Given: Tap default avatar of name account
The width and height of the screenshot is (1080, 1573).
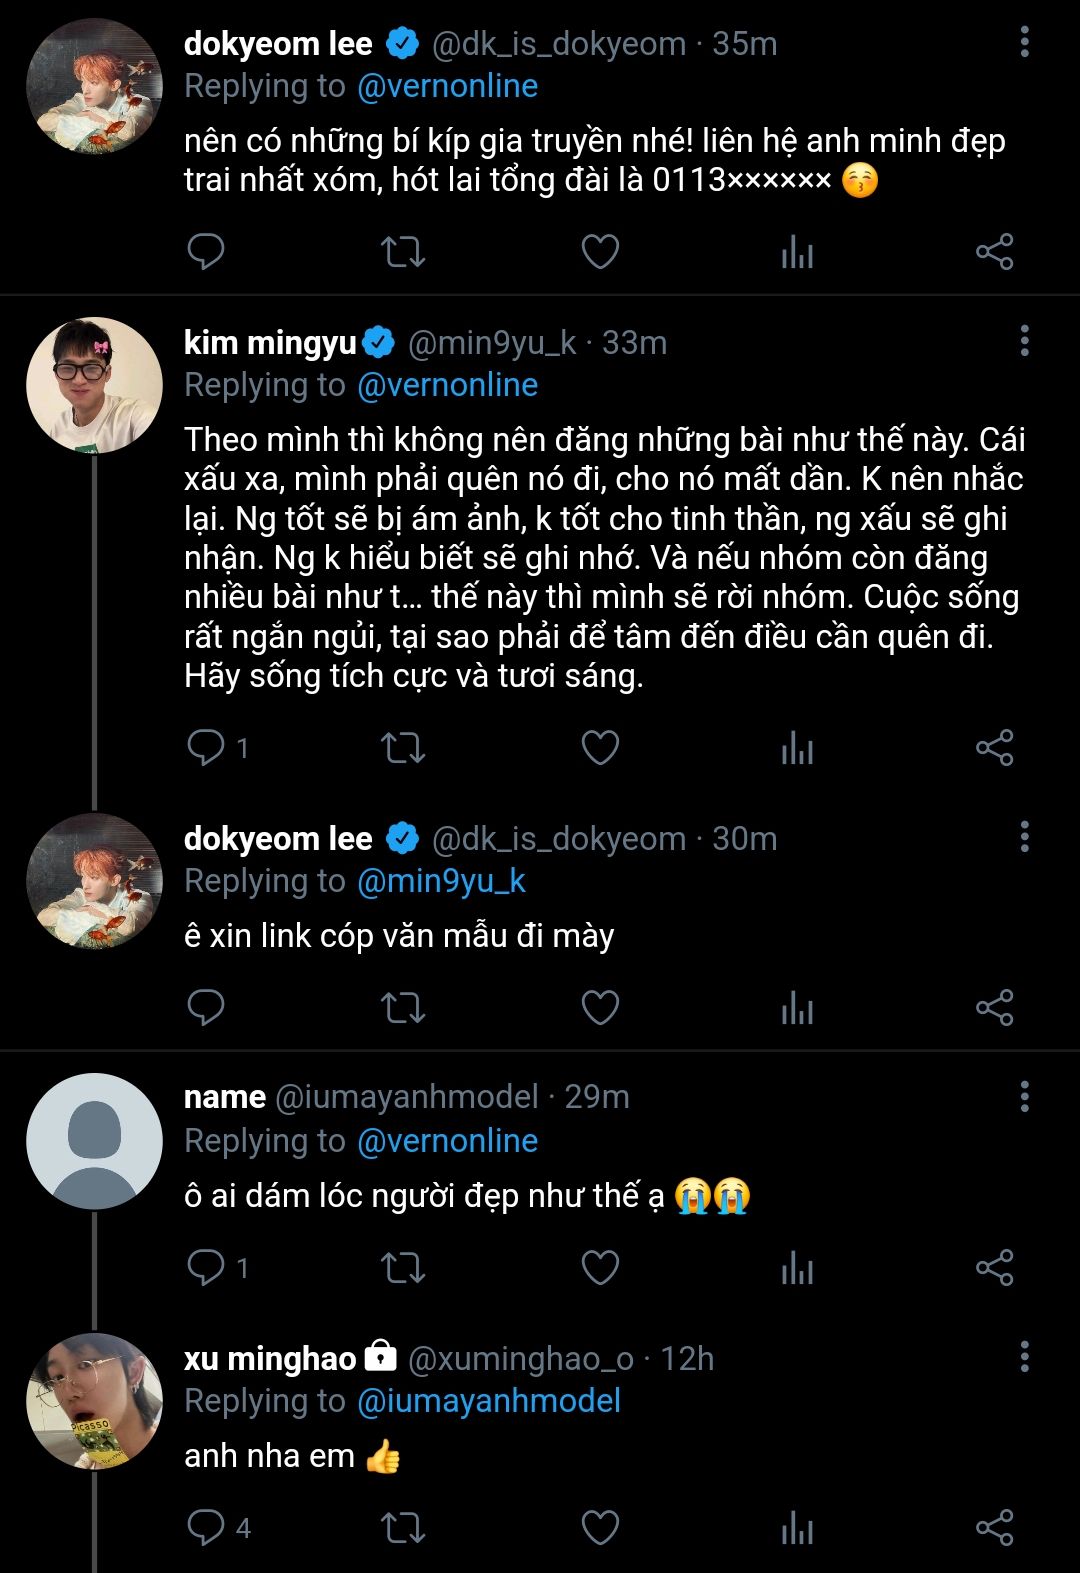Looking at the screenshot, I should [x=94, y=1141].
